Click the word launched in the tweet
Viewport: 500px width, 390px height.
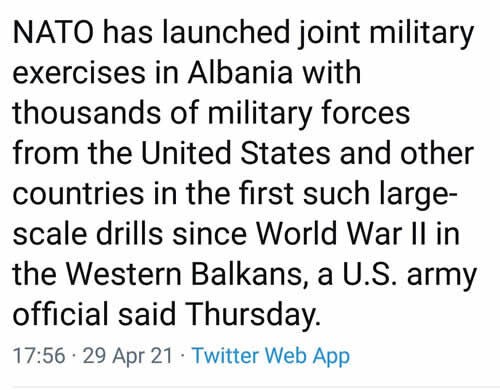226,32
